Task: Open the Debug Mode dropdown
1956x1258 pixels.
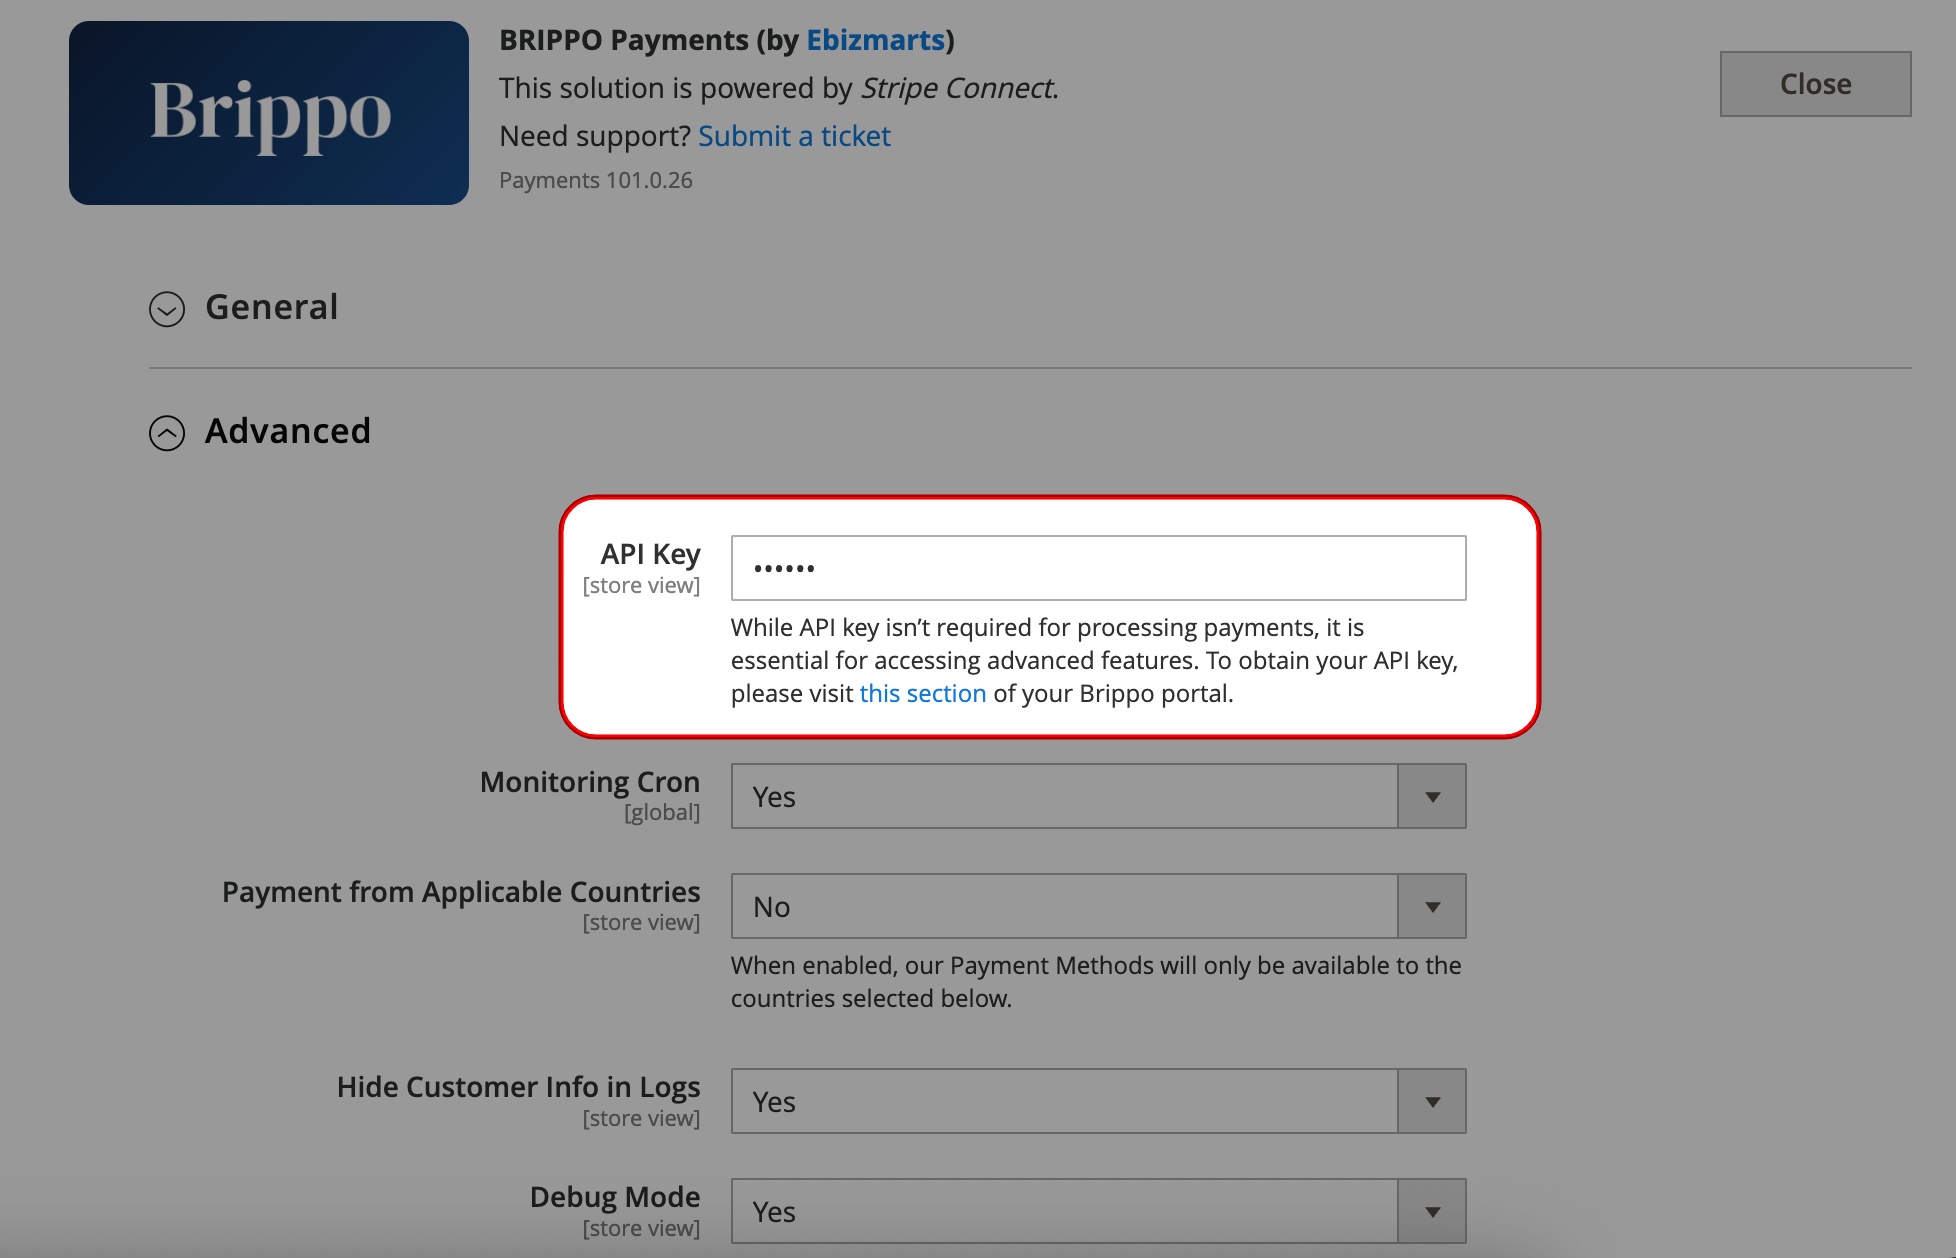Action: tap(1064, 1212)
